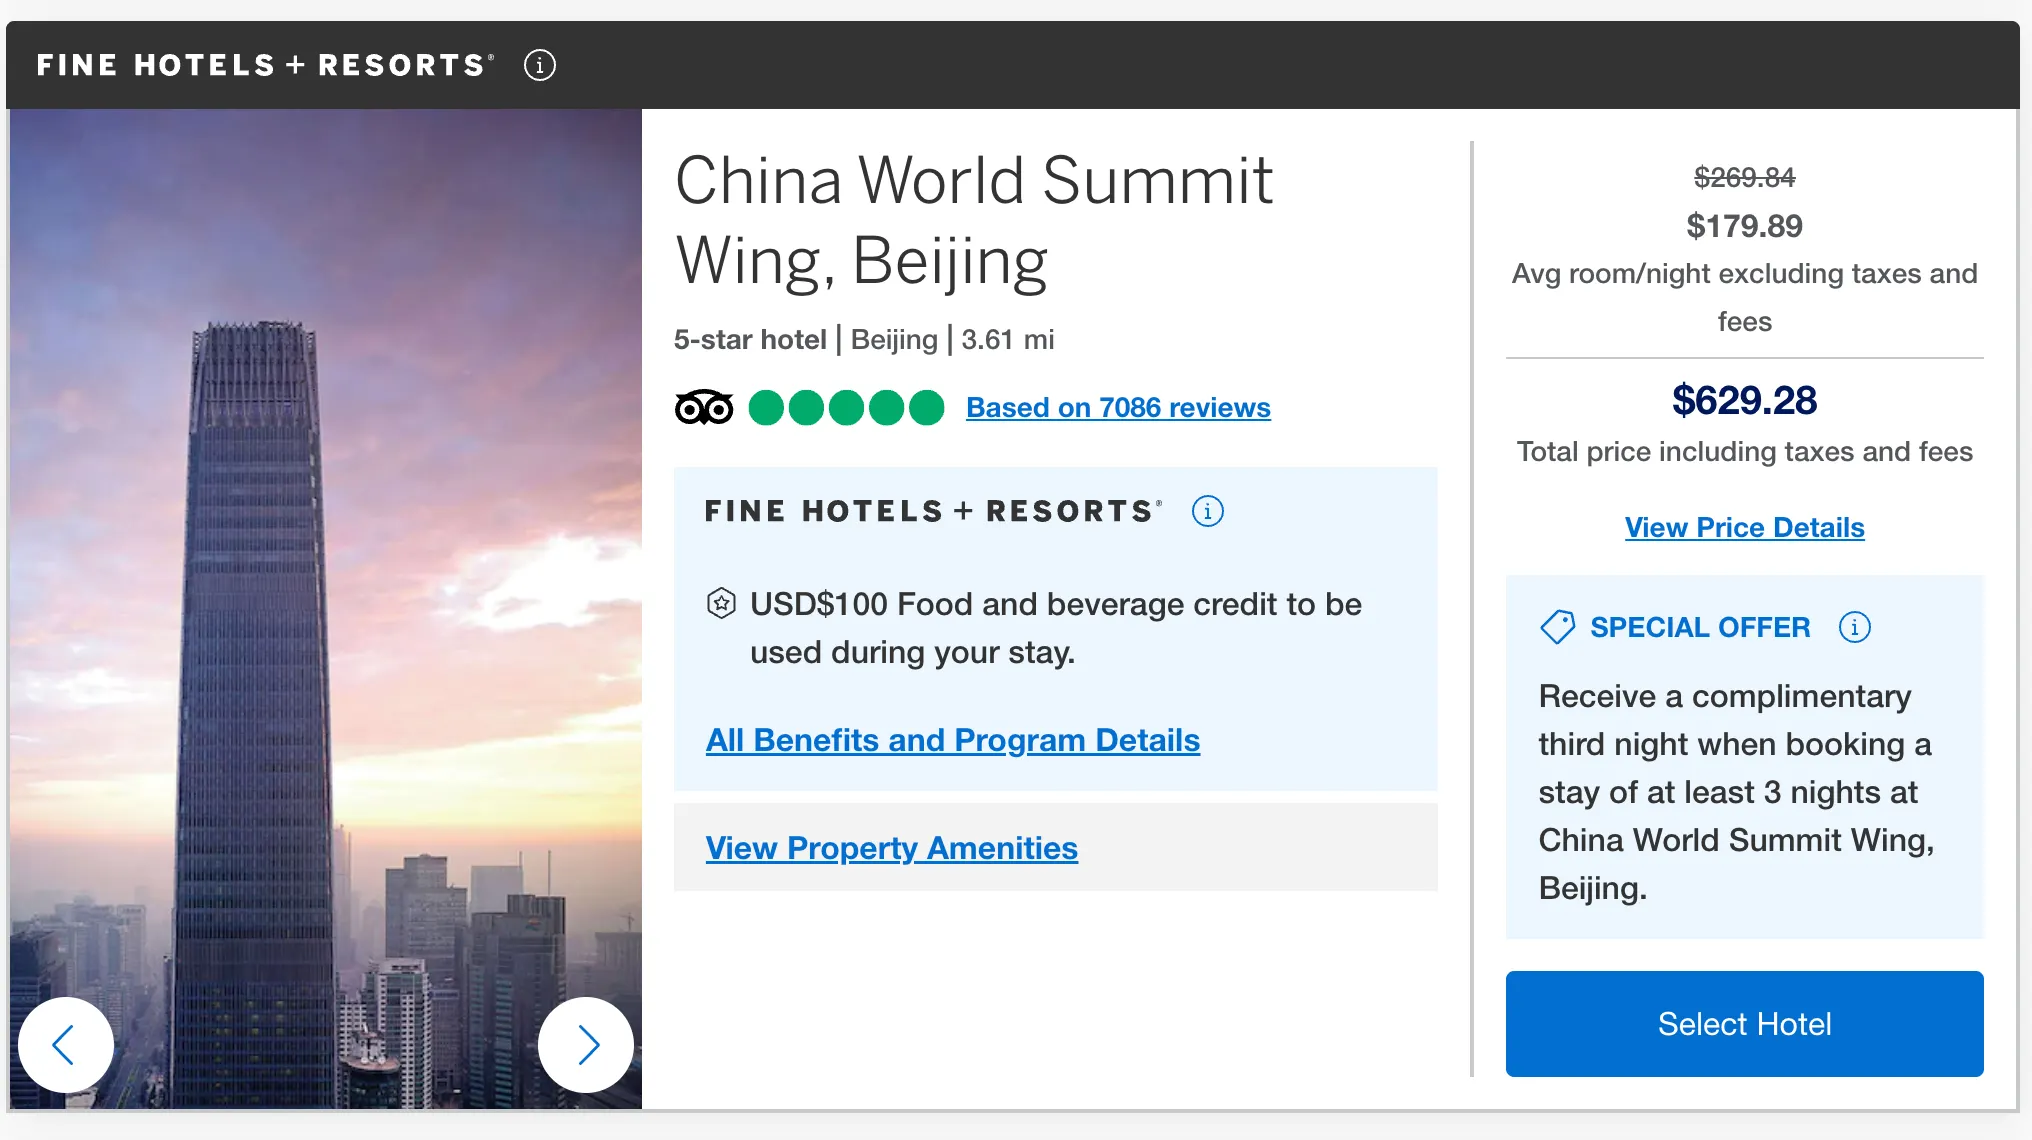Advance to the next hotel photo
Viewport: 2032px width, 1140px height.
point(586,1045)
